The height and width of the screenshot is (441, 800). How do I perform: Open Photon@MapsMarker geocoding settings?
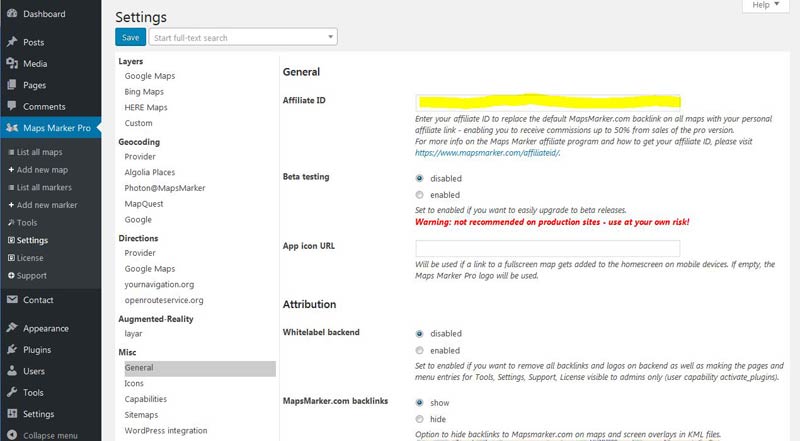coord(165,188)
